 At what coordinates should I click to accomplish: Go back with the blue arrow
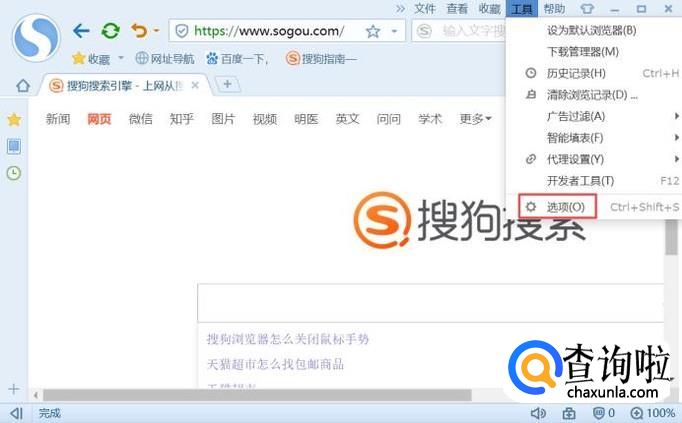coord(81,31)
